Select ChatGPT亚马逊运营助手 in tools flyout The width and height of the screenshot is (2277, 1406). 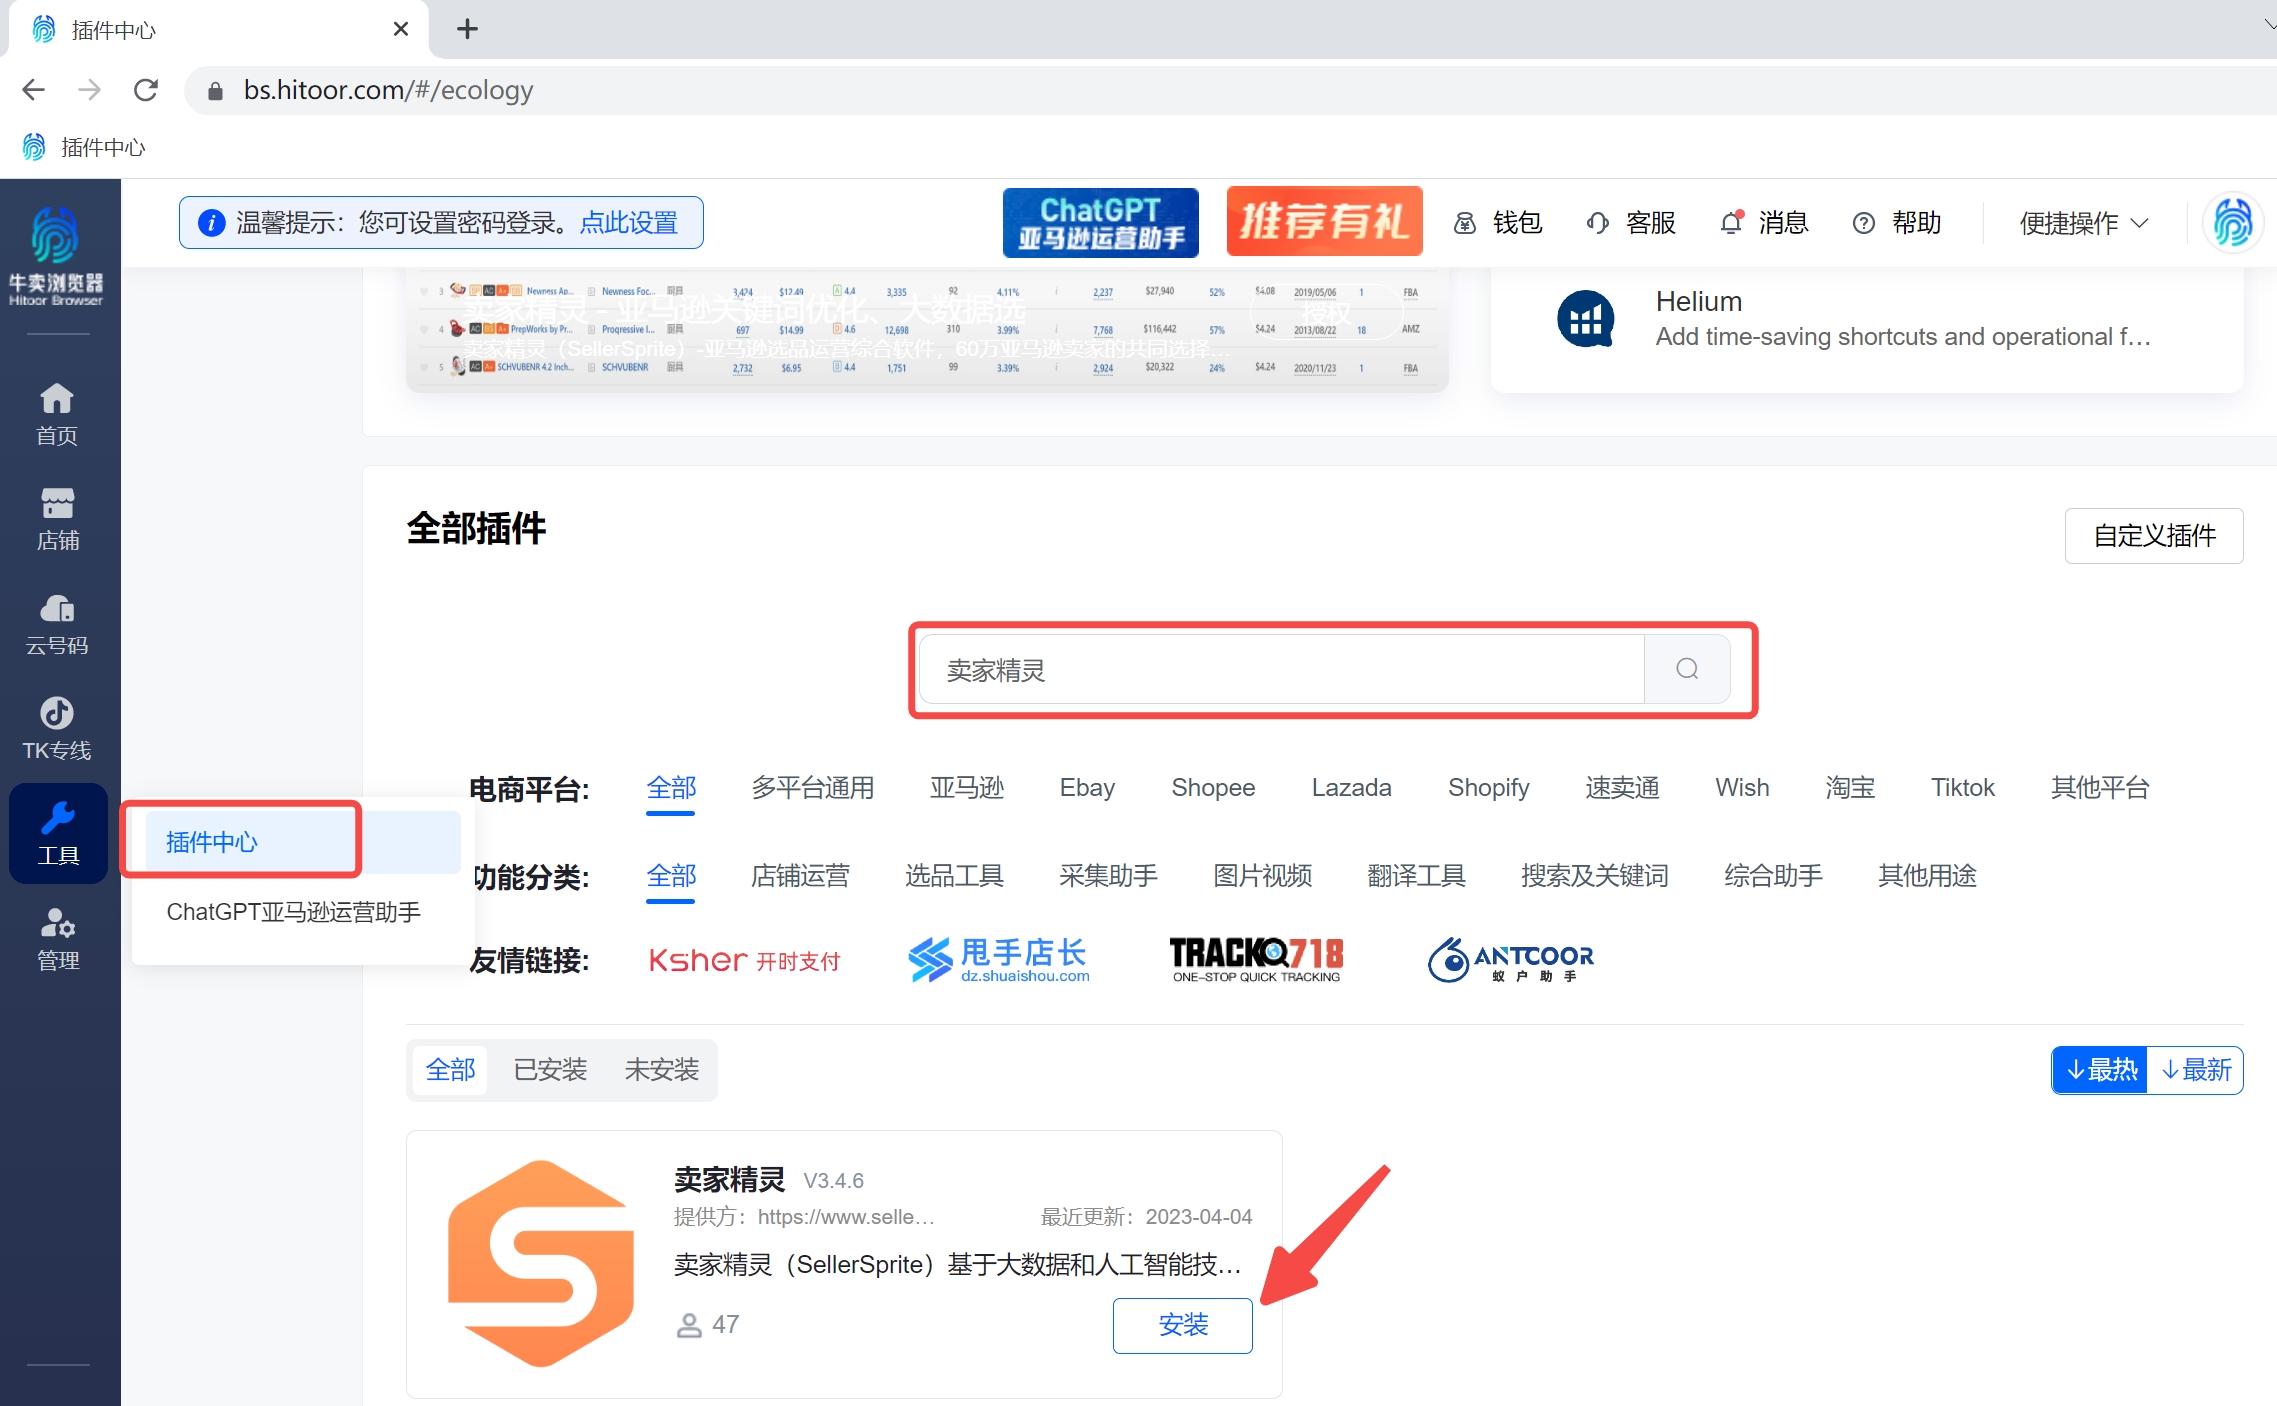[293, 912]
